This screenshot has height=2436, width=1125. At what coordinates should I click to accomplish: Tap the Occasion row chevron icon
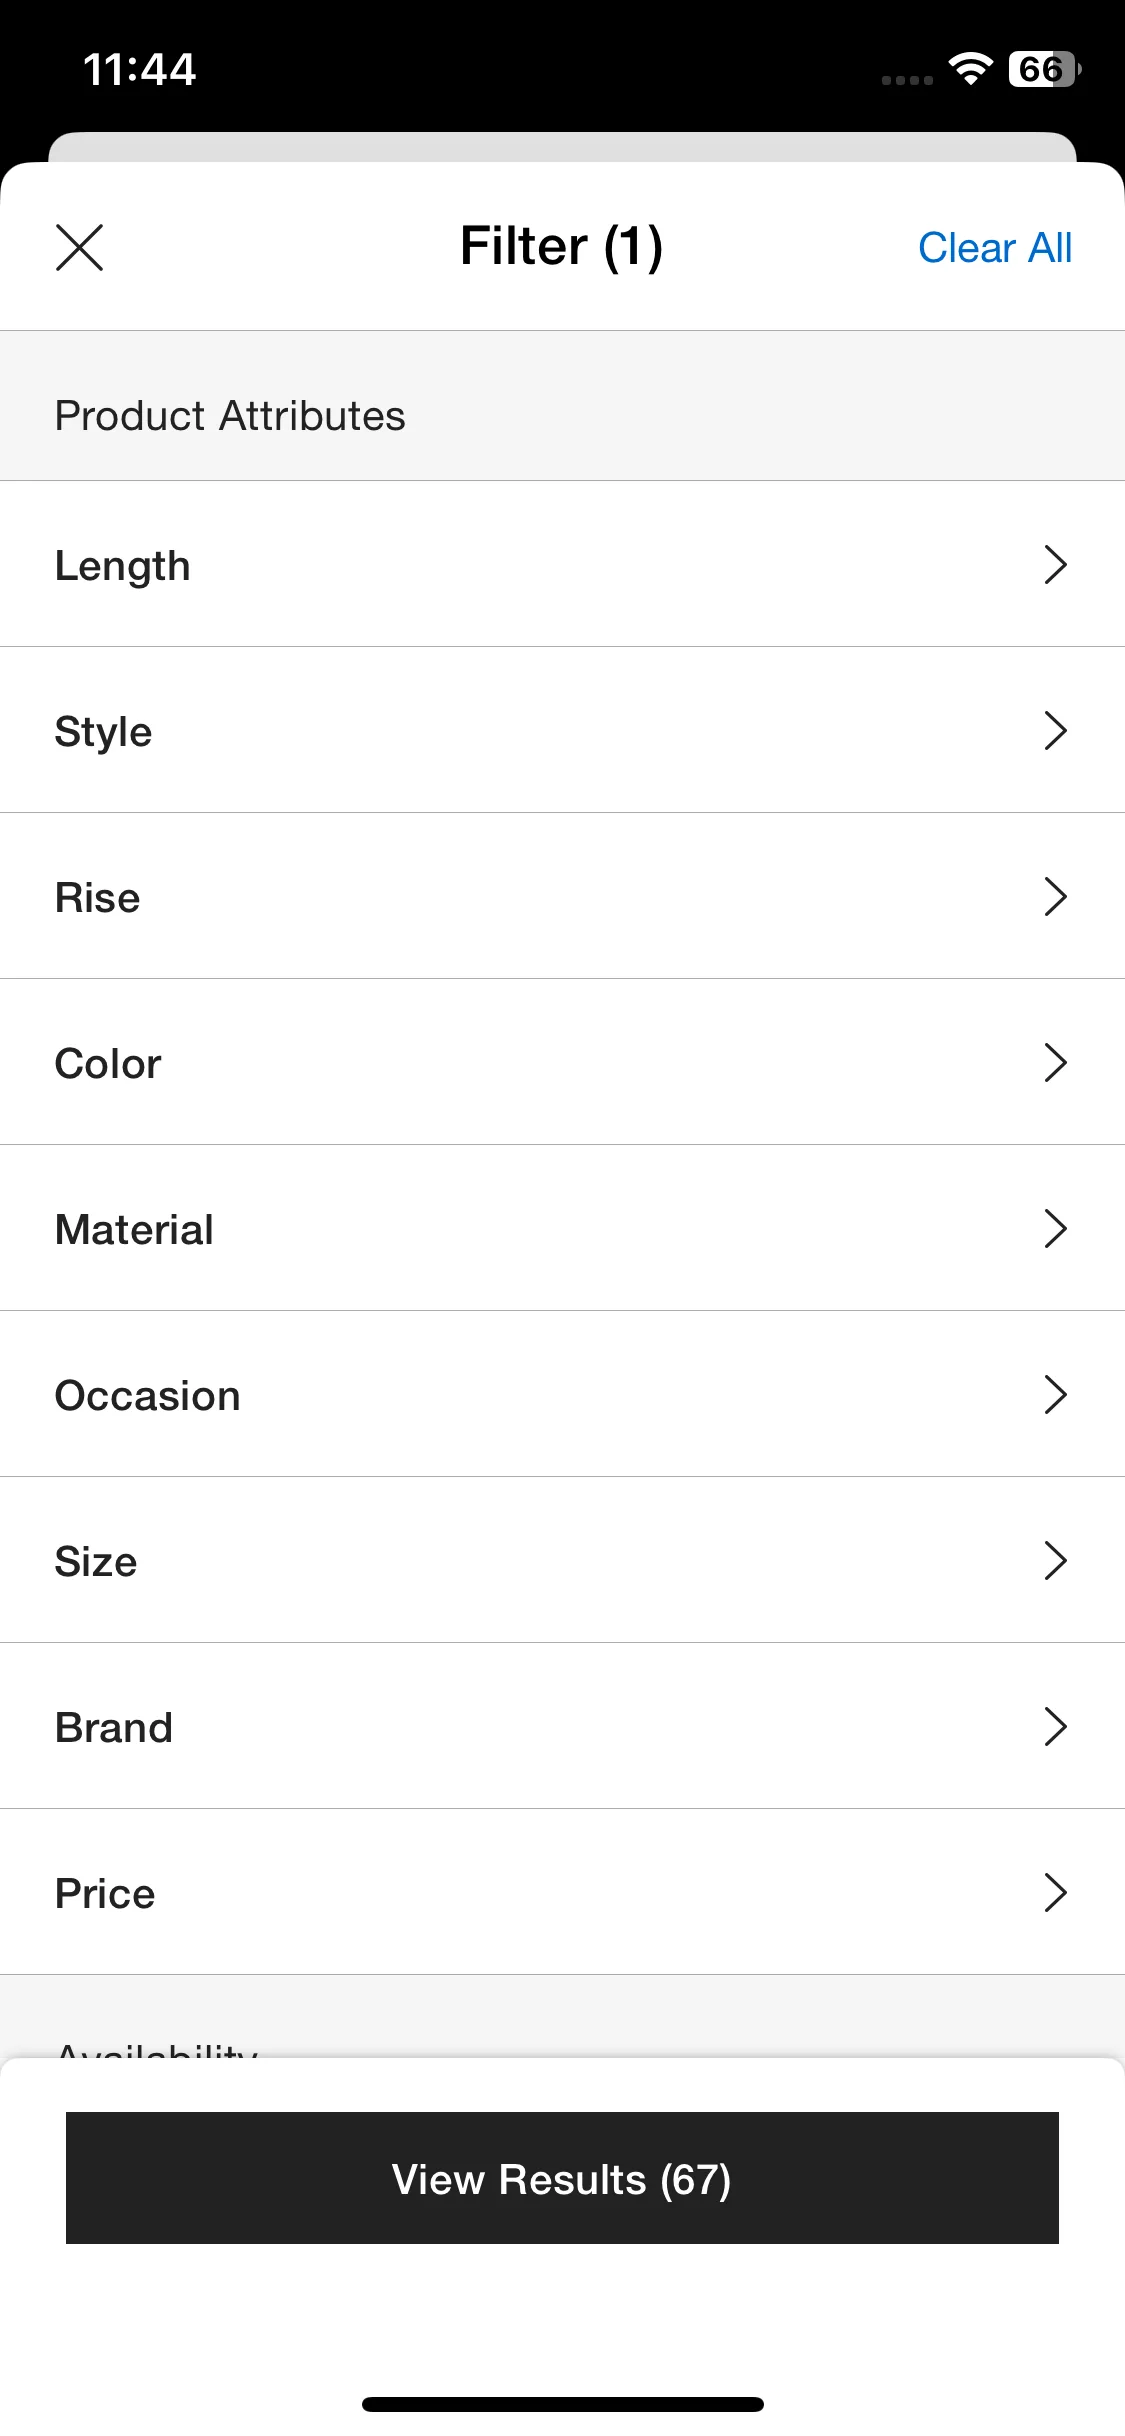tap(1055, 1395)
